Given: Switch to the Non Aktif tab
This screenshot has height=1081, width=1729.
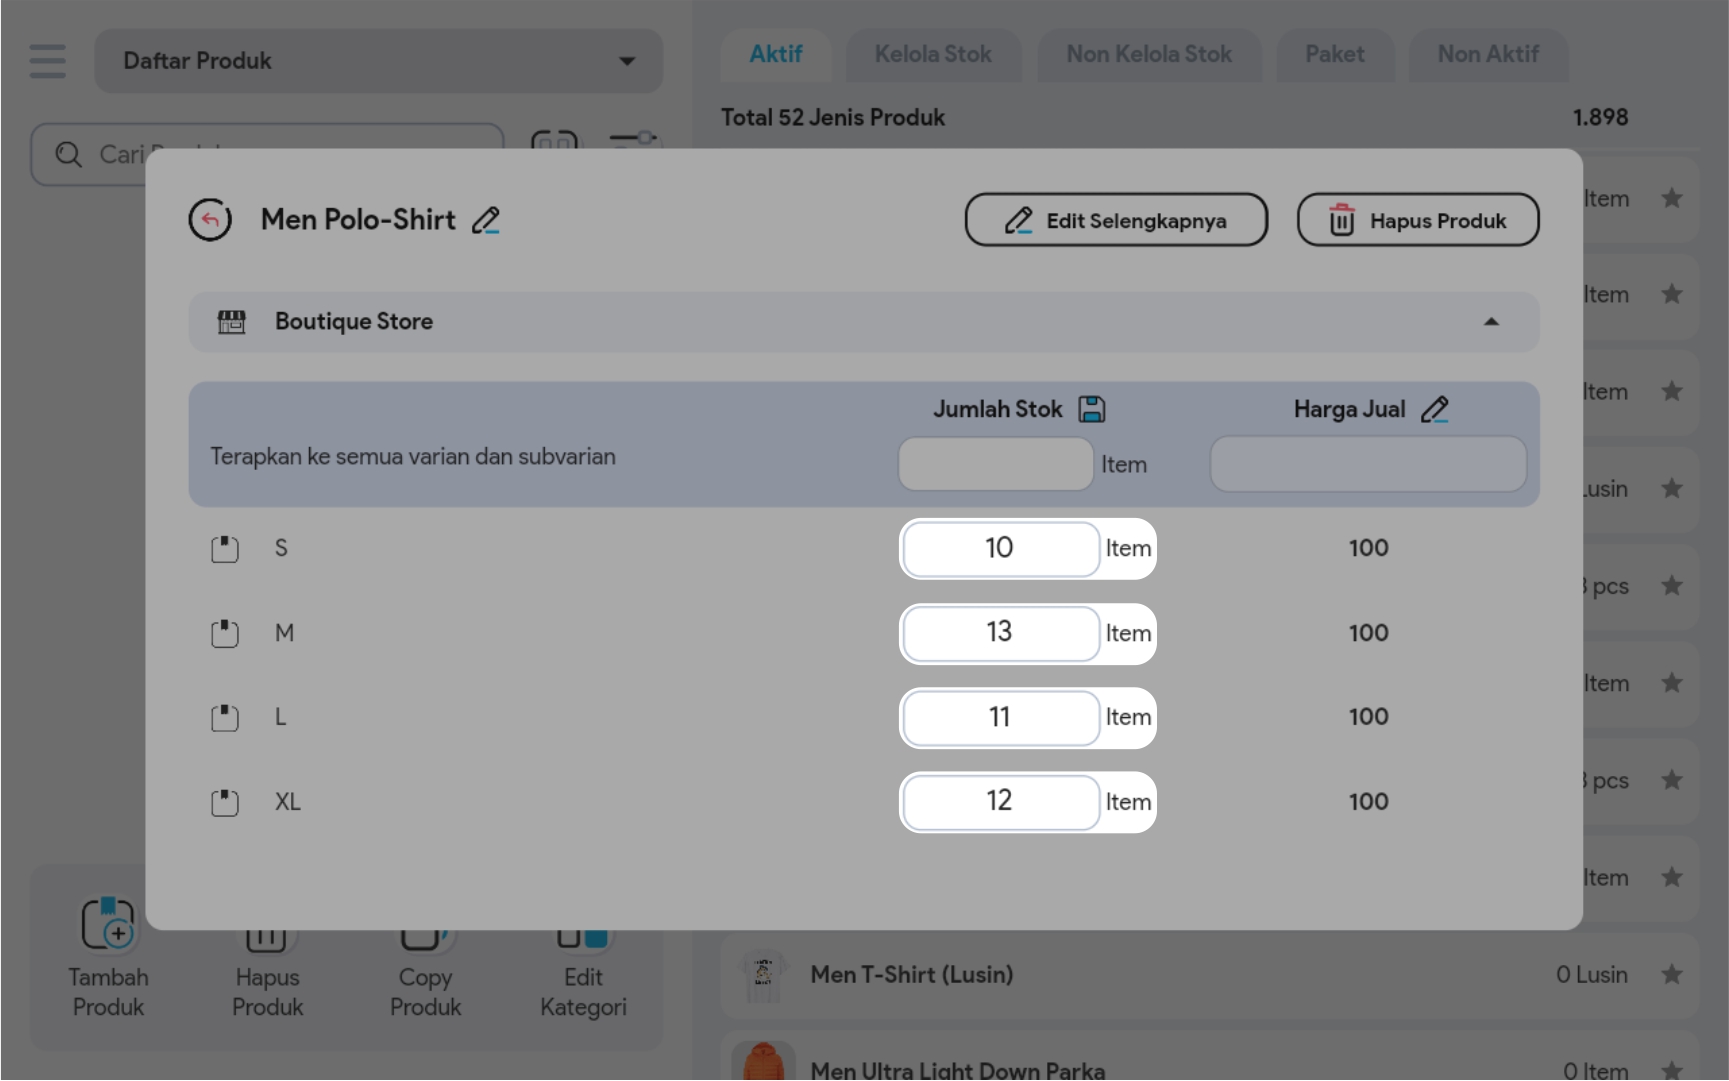Looking at the screenshot, I should tap(1487, 55).
